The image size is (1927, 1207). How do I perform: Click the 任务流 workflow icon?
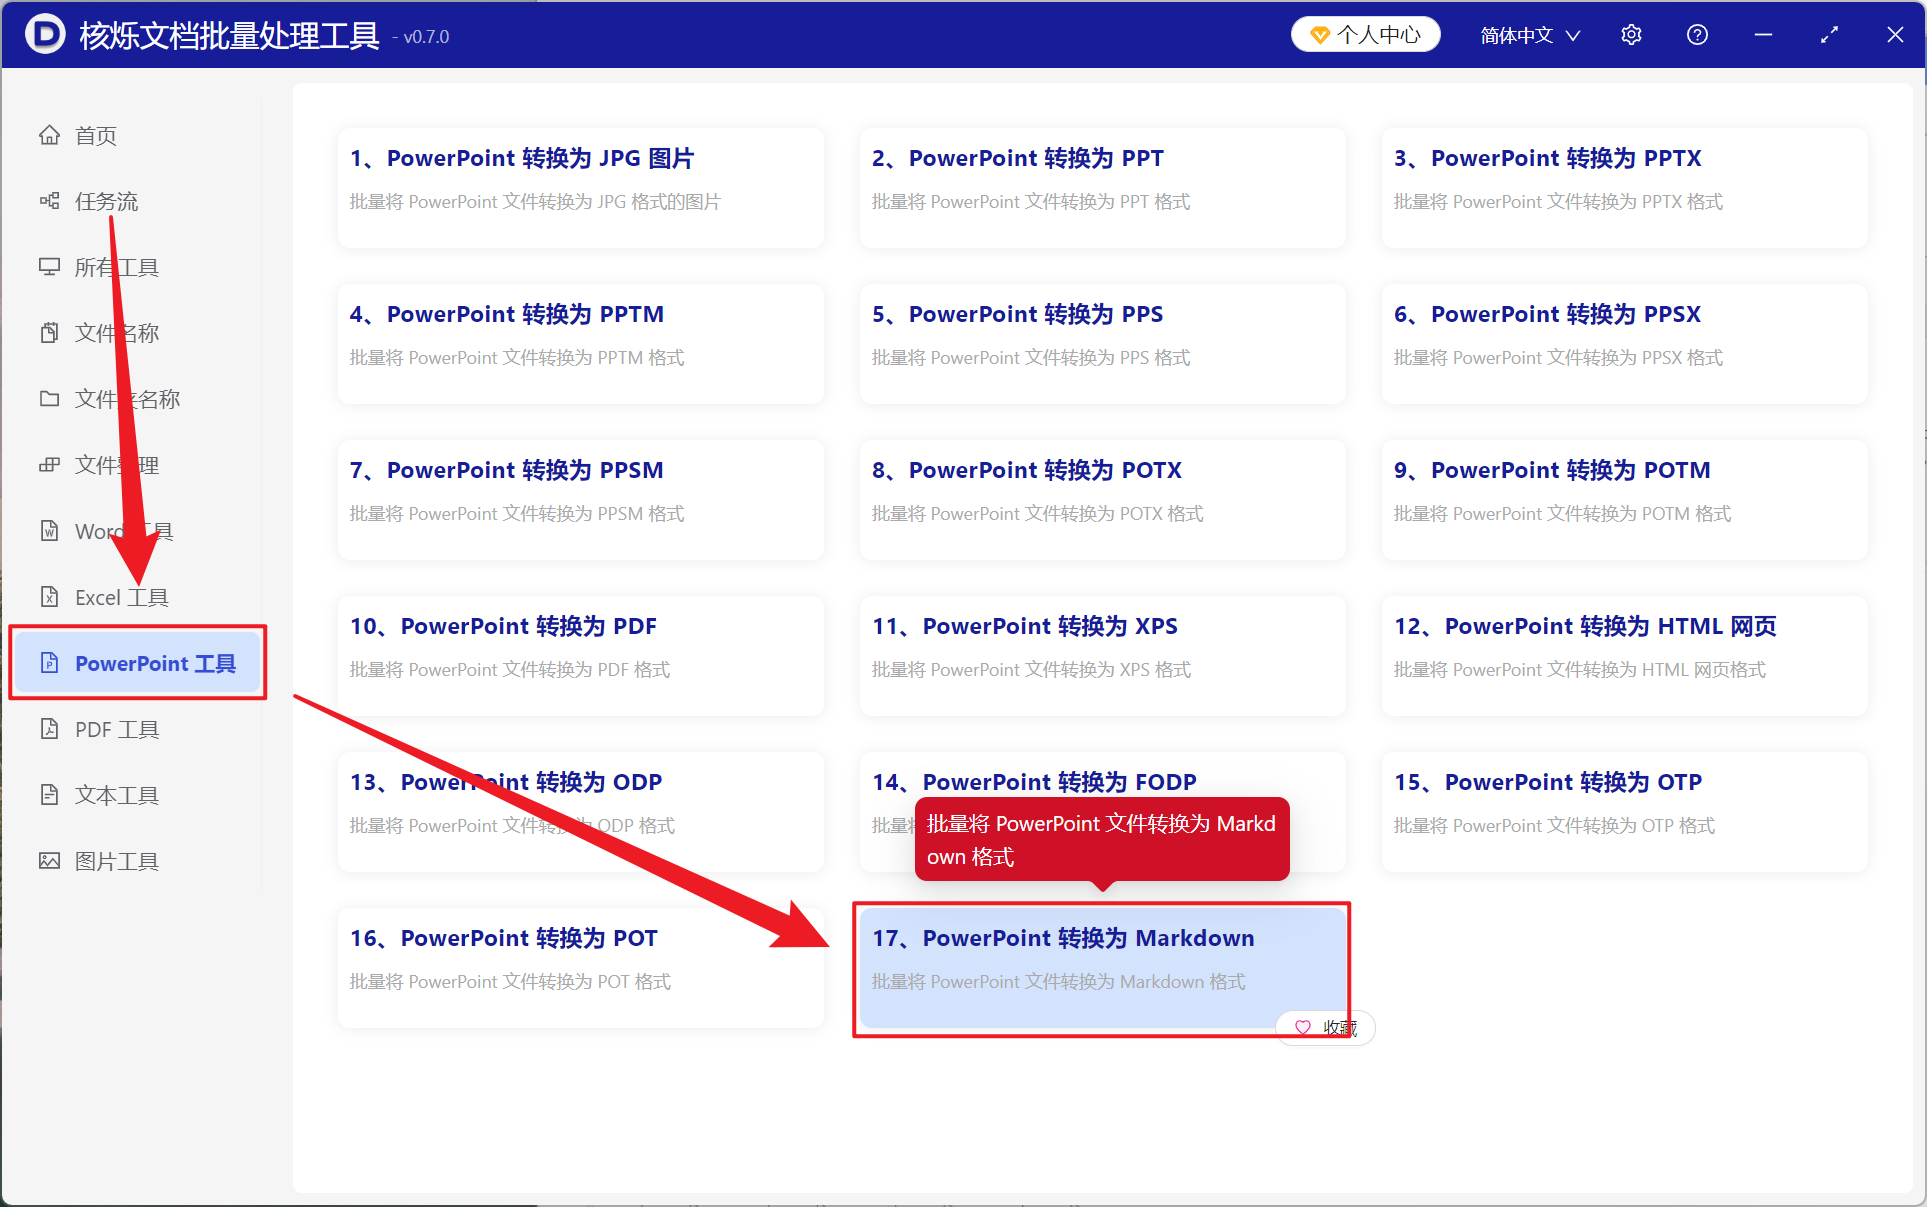pos(49,201)
